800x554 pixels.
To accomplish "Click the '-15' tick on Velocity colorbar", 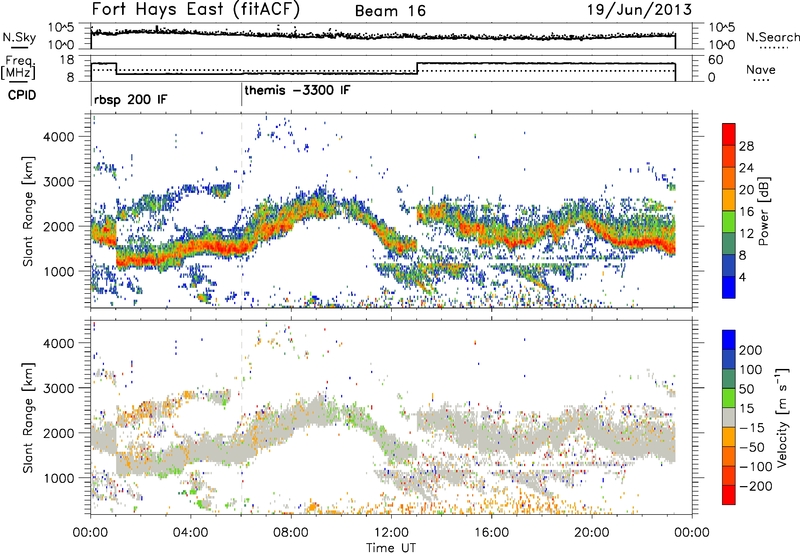I will [x=752, y=428].
